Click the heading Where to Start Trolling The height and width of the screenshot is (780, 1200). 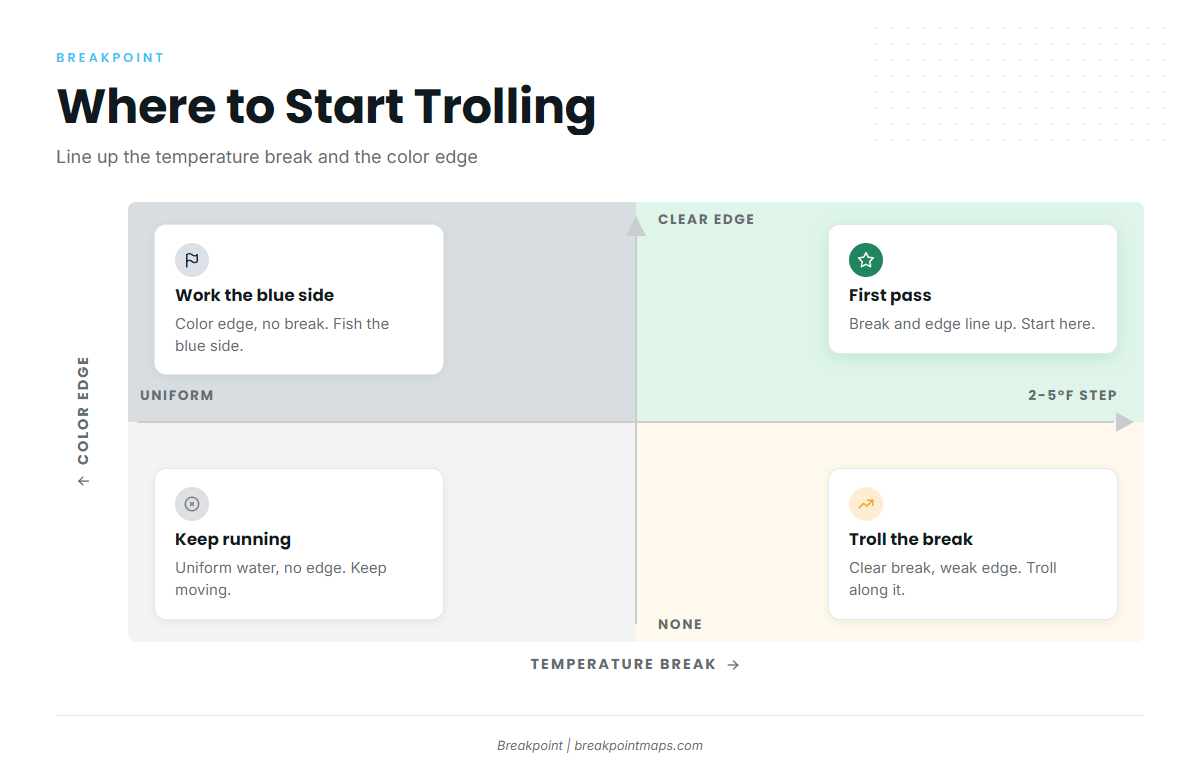click(x=326, y=106)
